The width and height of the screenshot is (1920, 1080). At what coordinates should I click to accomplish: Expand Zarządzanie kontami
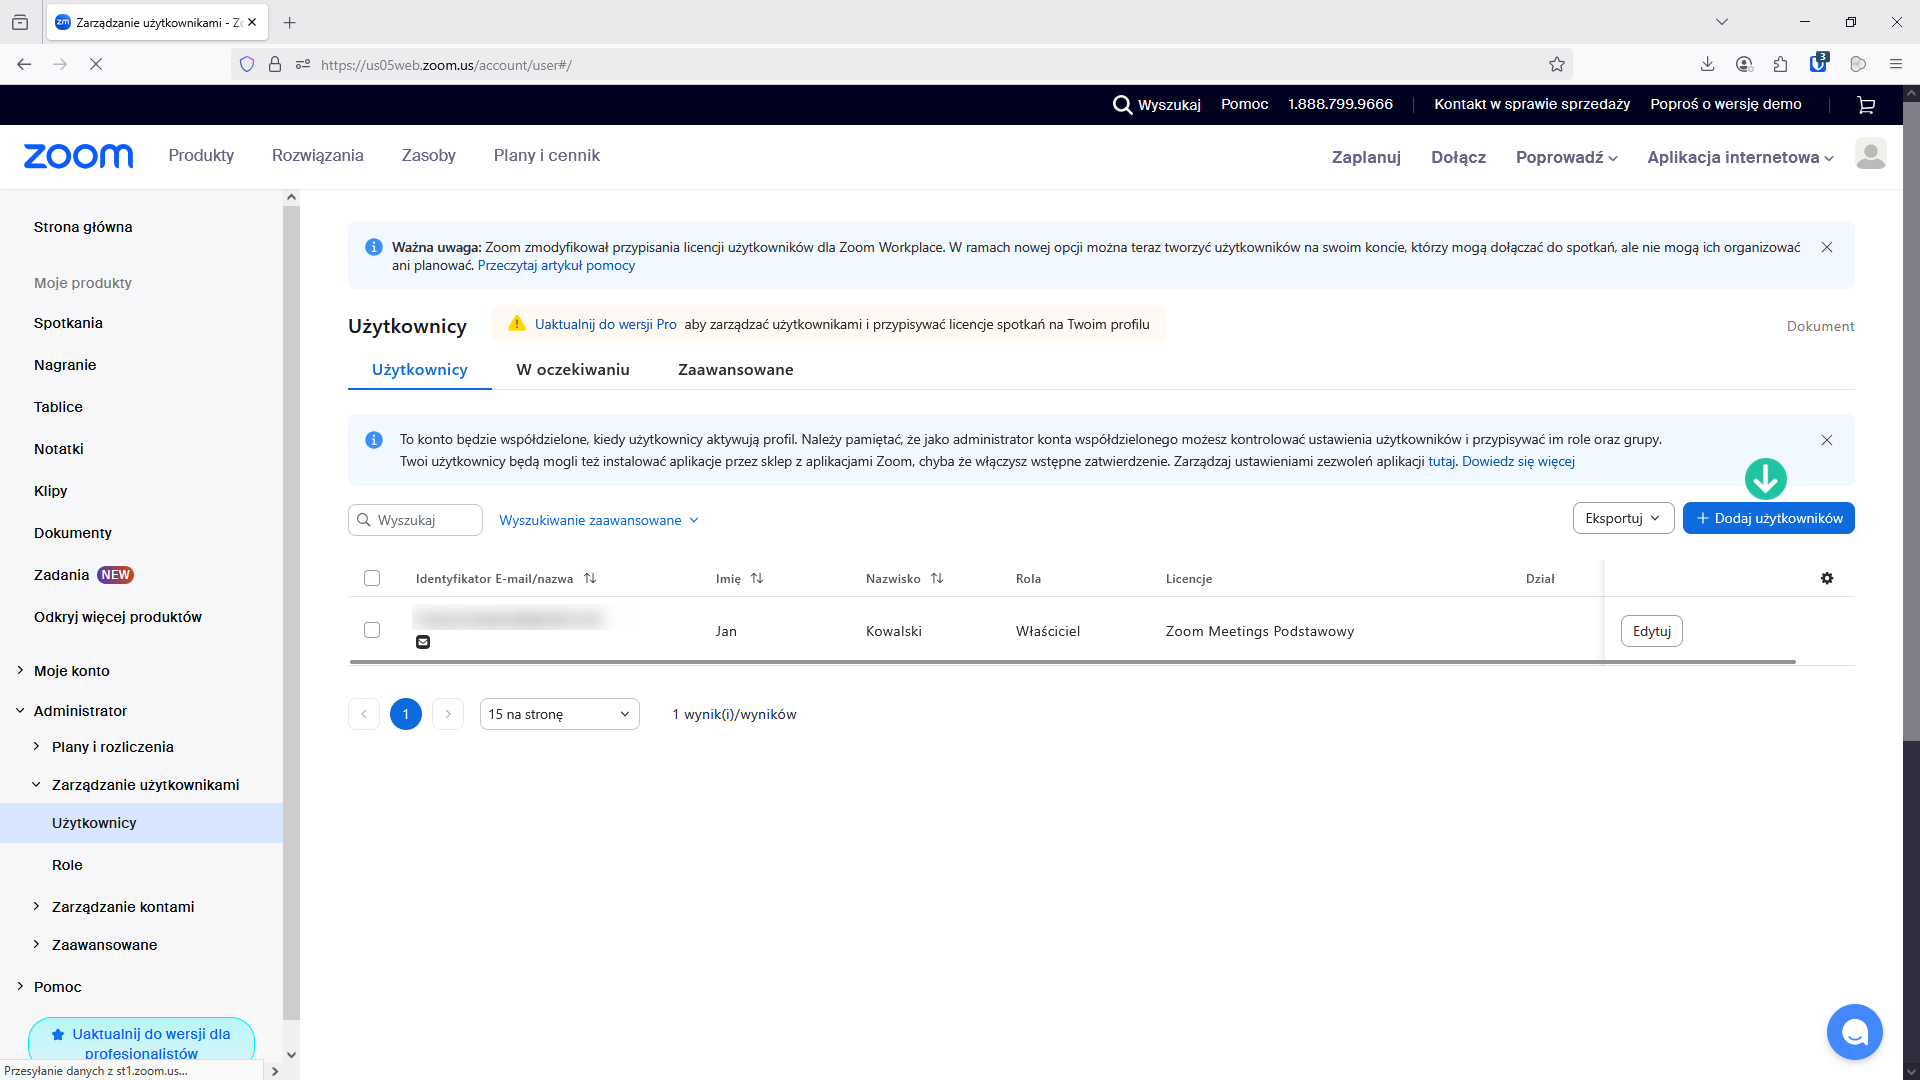[x=36, y=906]
